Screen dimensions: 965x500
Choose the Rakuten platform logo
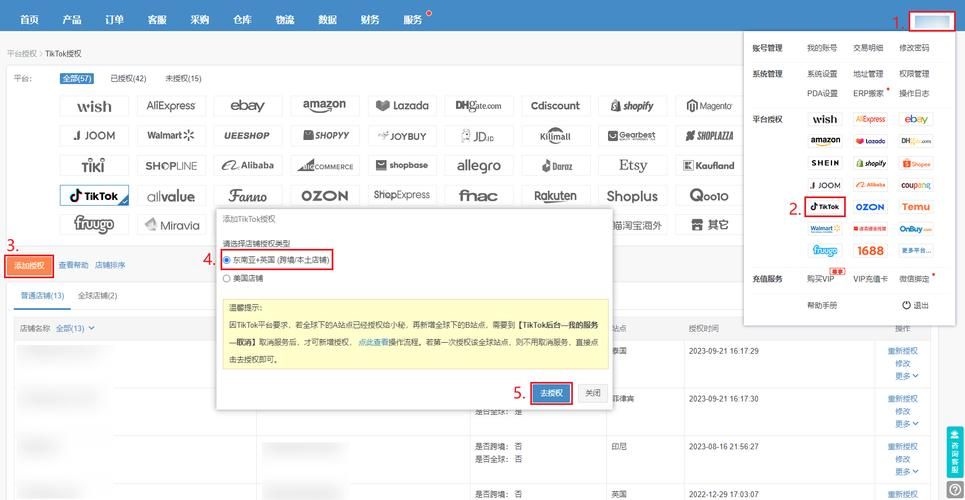[555, 196]
